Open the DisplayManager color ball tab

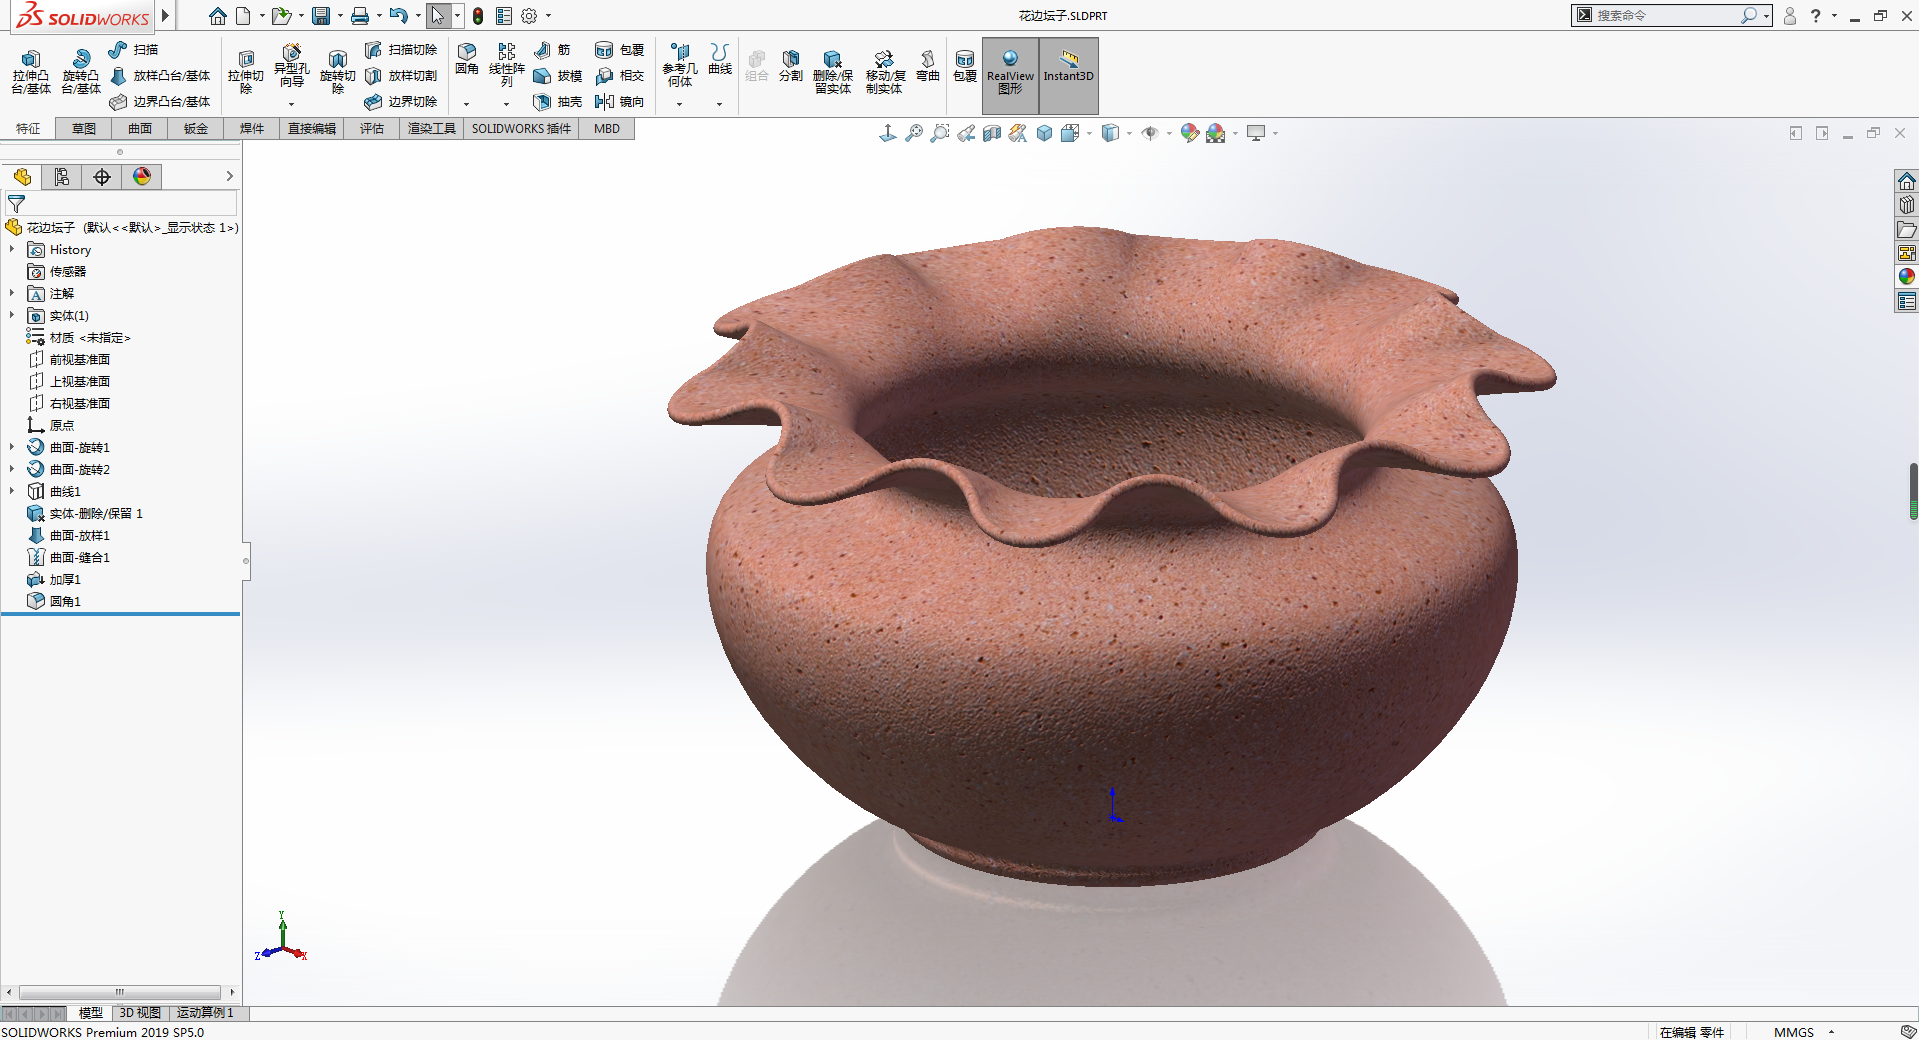coord(142,177)
